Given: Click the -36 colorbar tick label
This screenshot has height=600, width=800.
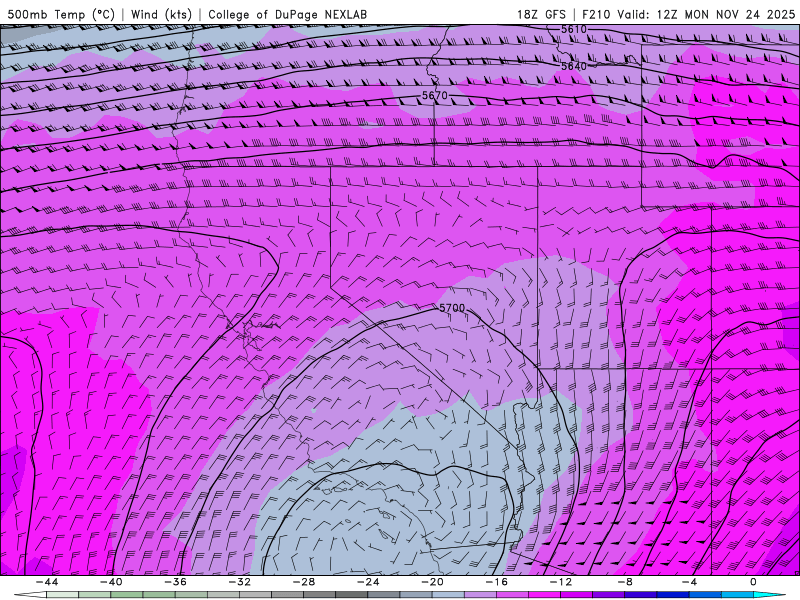Looking at the screenshot, I should [175, 582].
